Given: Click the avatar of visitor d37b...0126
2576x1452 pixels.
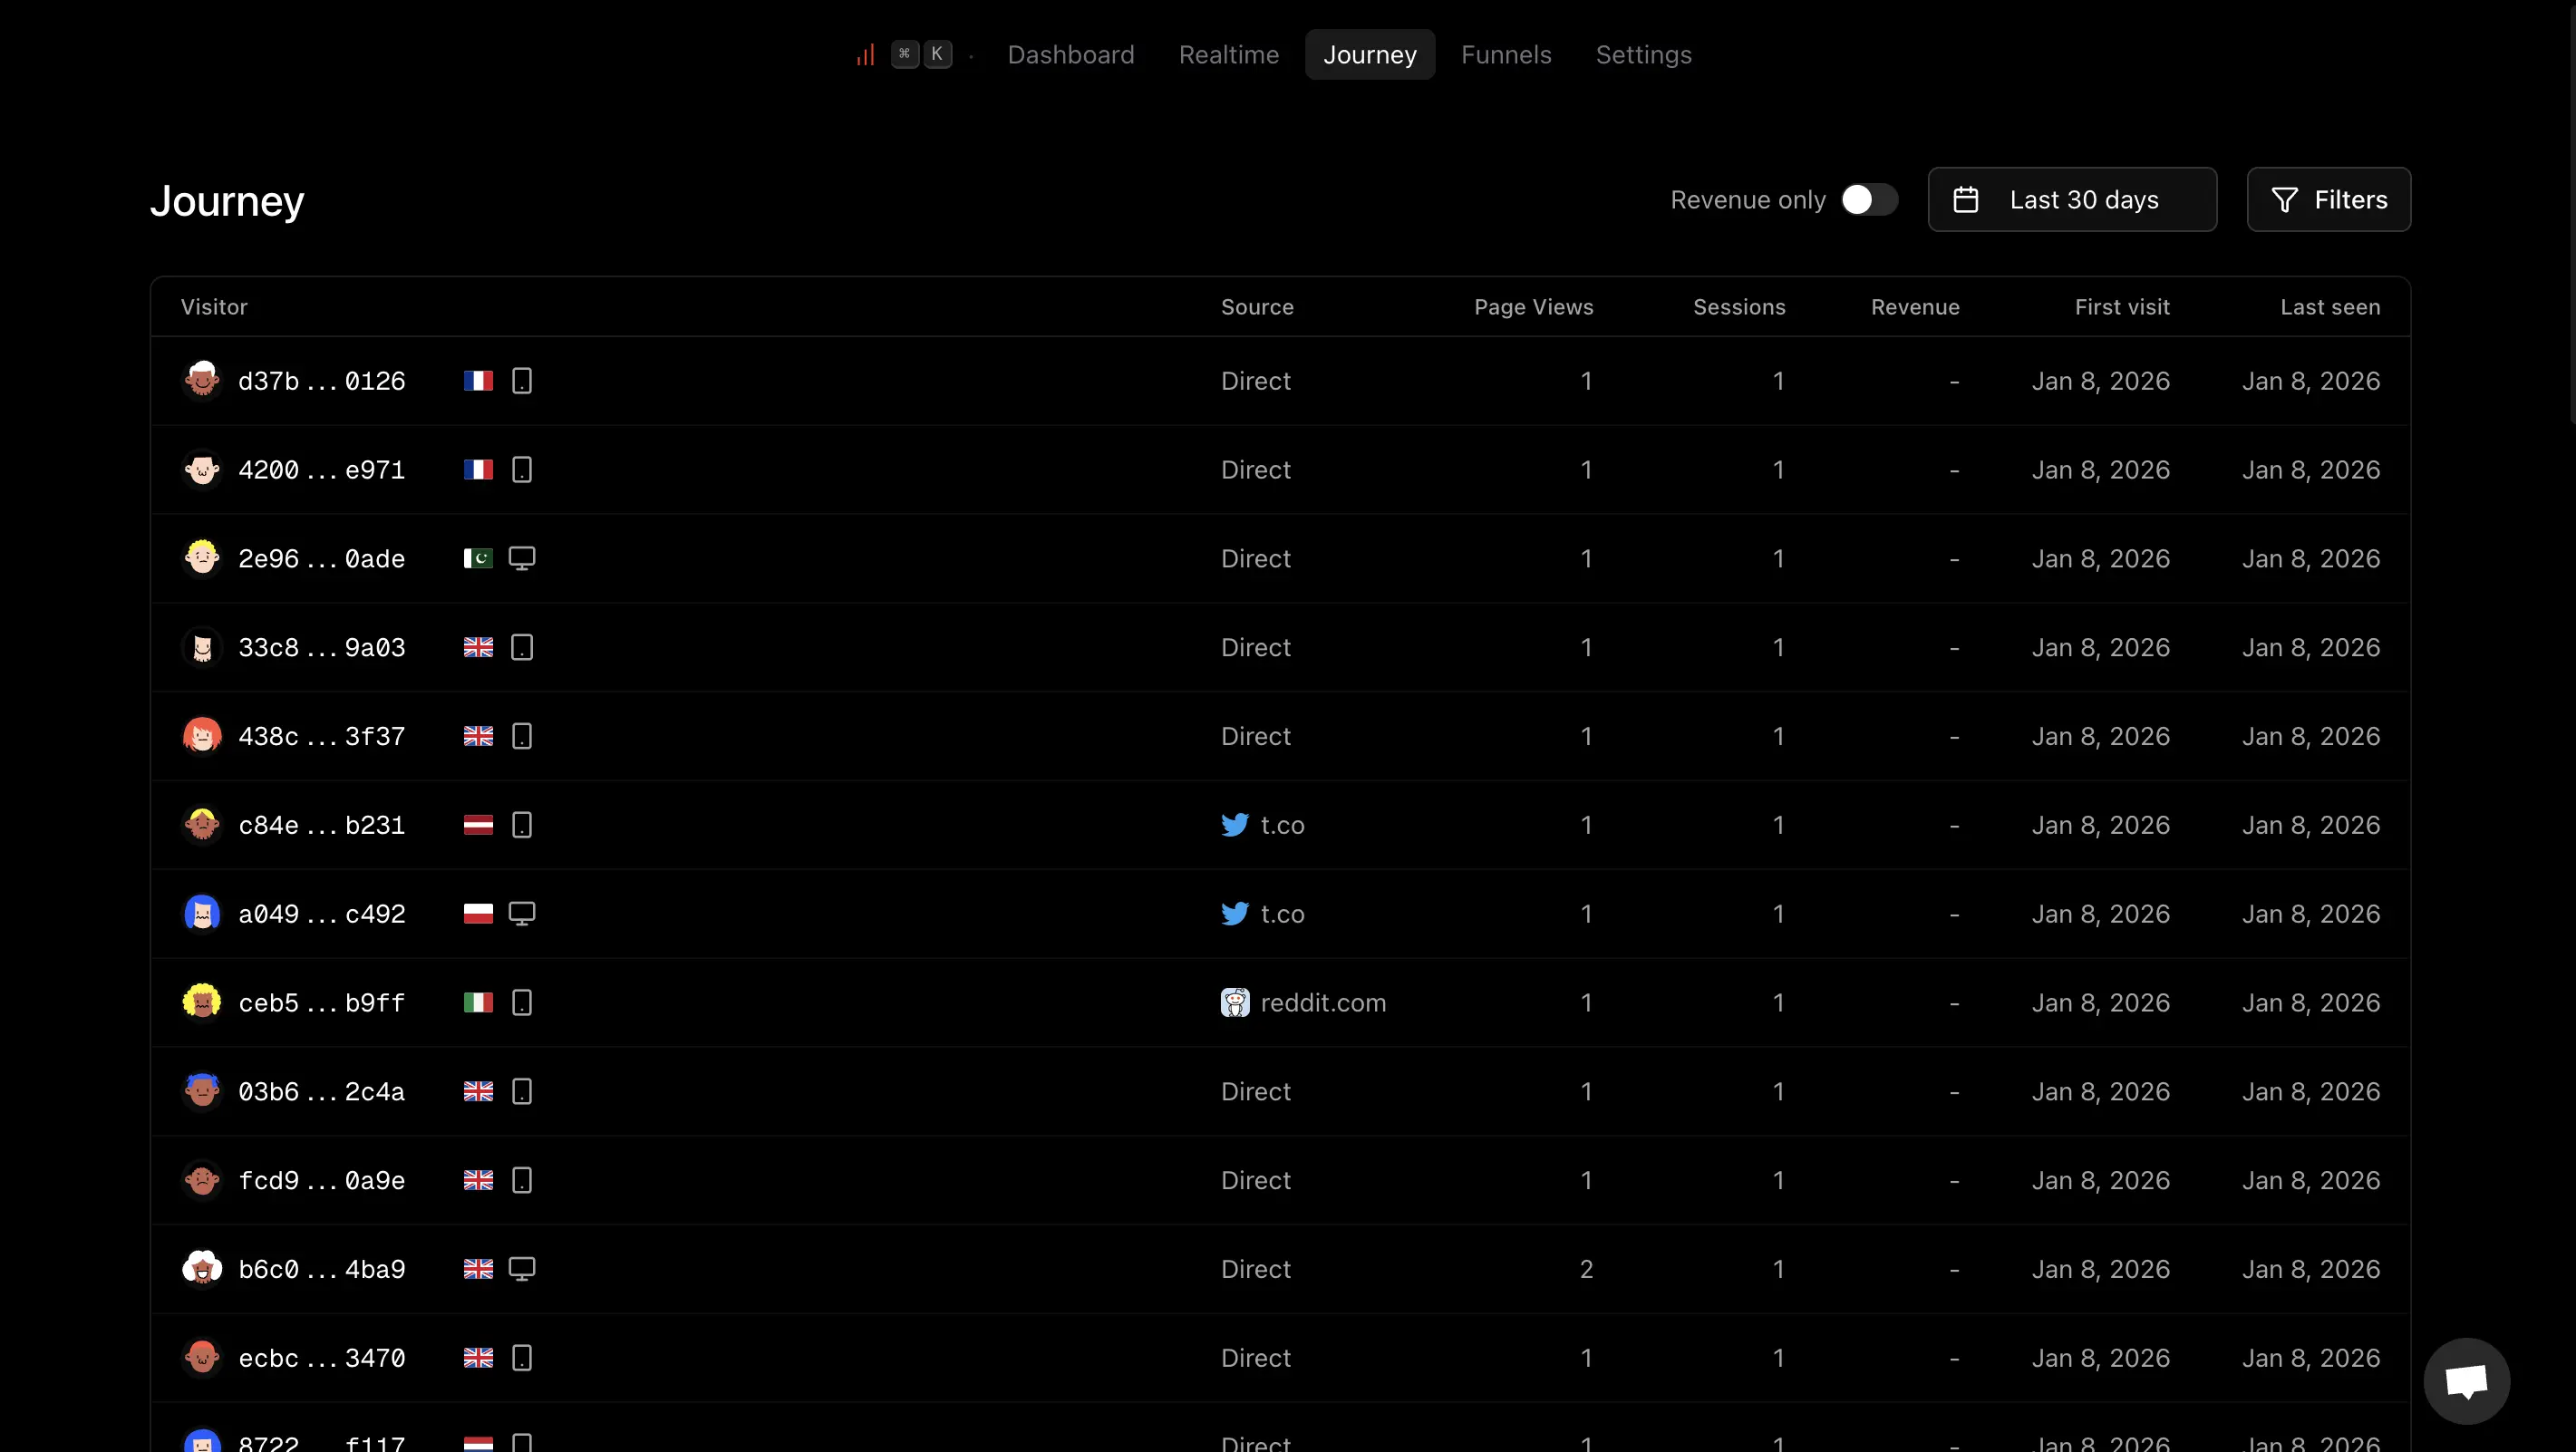Looking at the screenshot, I should tap(202, 381).
